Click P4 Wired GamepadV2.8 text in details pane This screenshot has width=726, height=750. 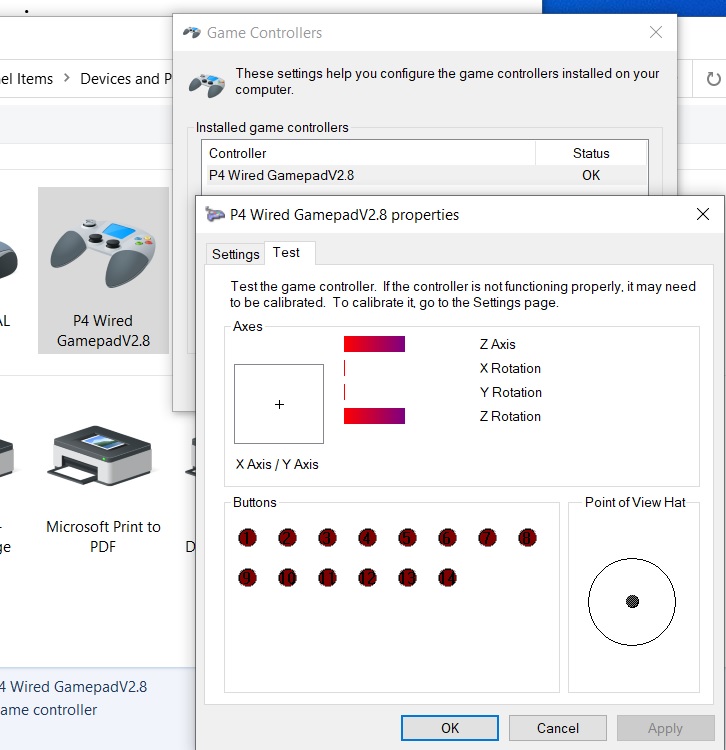point(74,686)
